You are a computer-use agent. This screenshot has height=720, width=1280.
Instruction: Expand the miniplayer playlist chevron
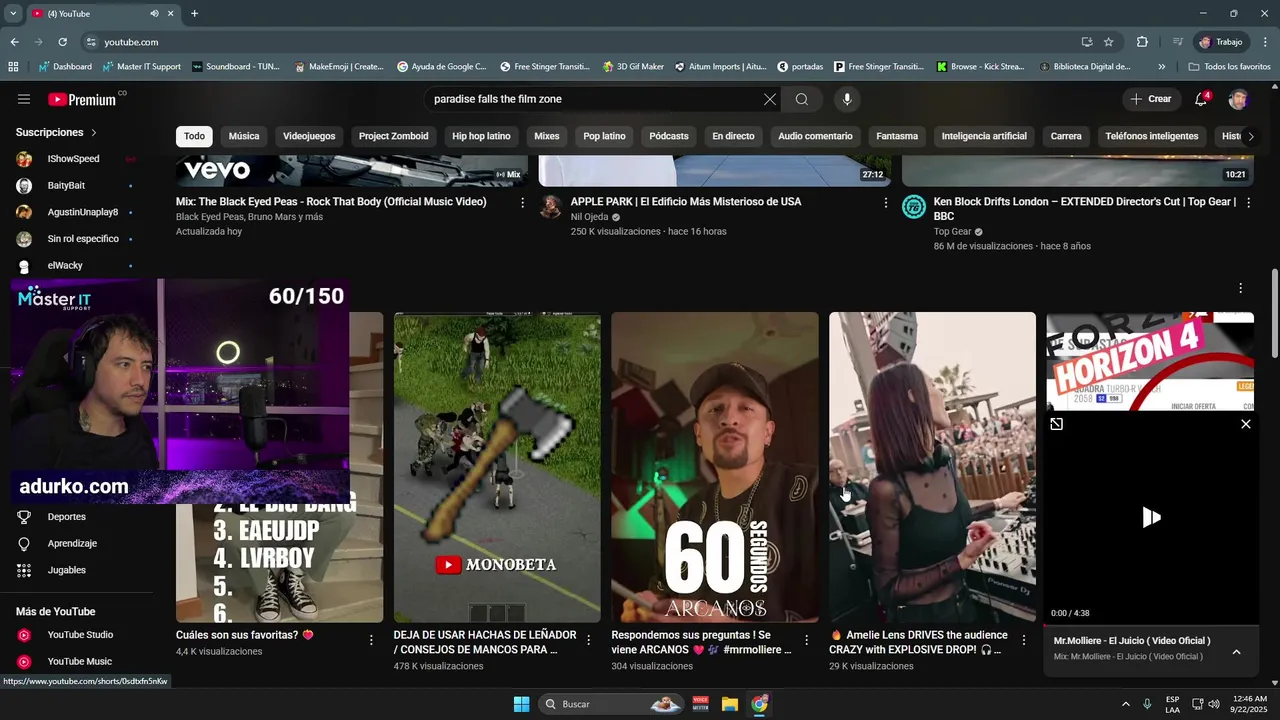[x=1236, y=652]
